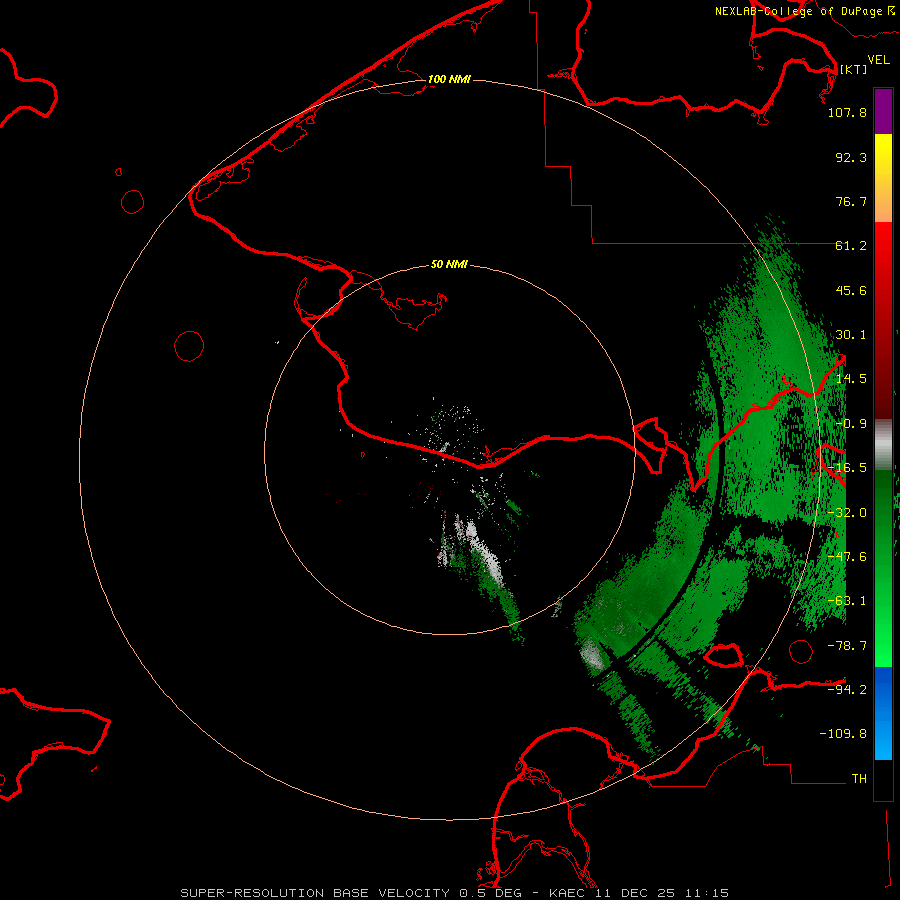The image size is (900, 900).
Task: Click the 107.8 value on velocity scale
Action: 847,112
